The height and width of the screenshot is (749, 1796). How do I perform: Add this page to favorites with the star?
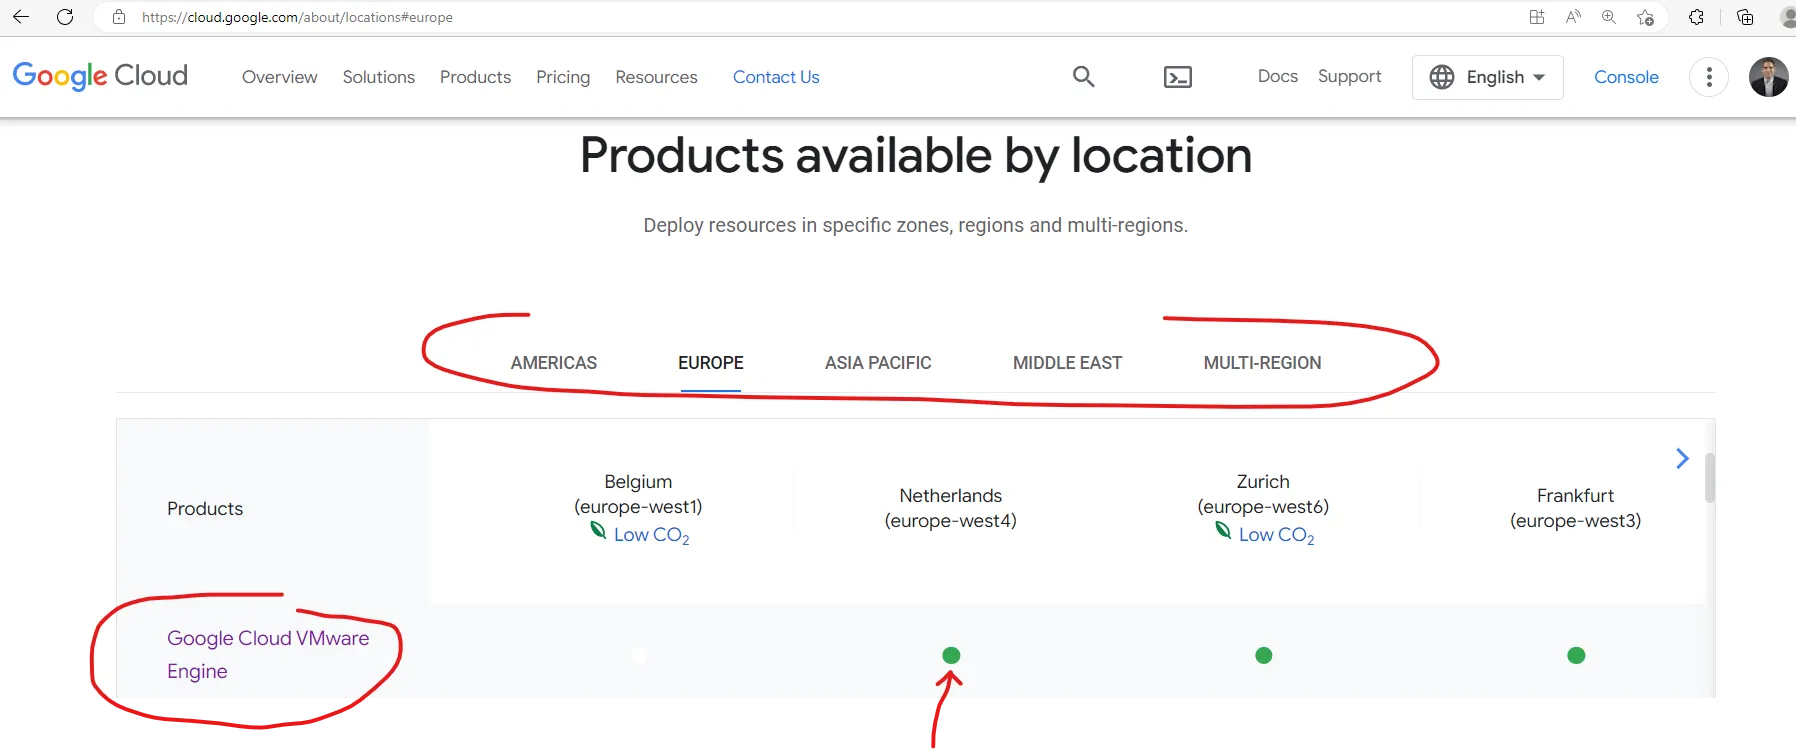click(x=1645, y=17)
